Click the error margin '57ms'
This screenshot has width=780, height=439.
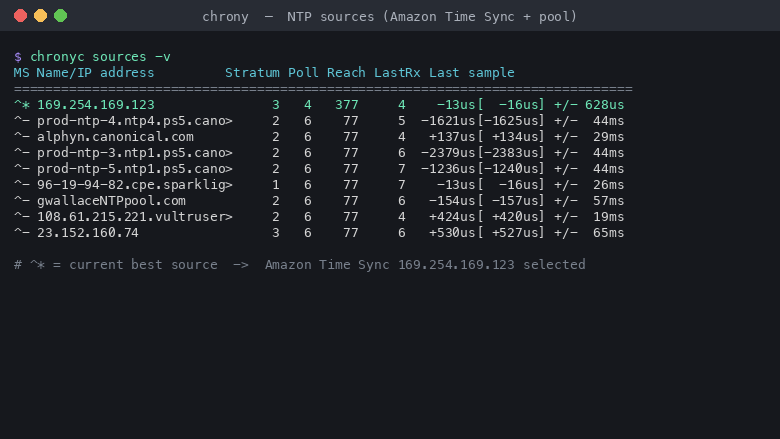(x=608, y=200)
